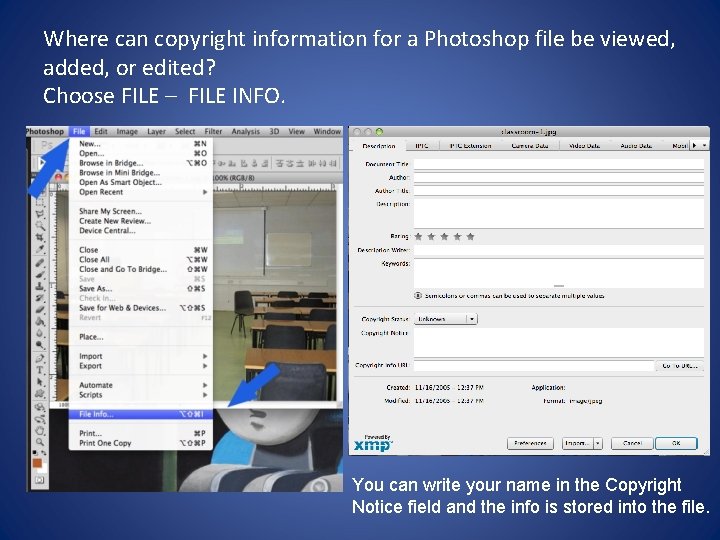Select the History Brush tool

[x=40, y=298]
